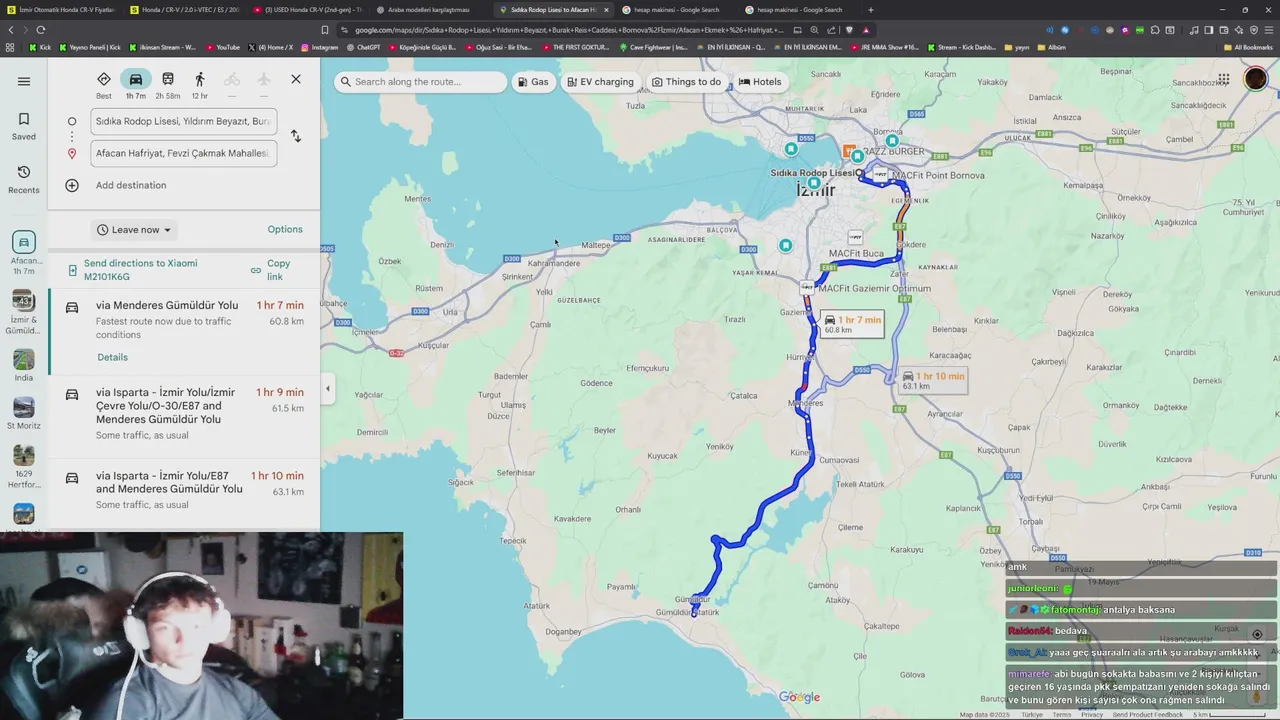Click the Add destination plus icon
The image size is (1280, 720).
[72, 185]
